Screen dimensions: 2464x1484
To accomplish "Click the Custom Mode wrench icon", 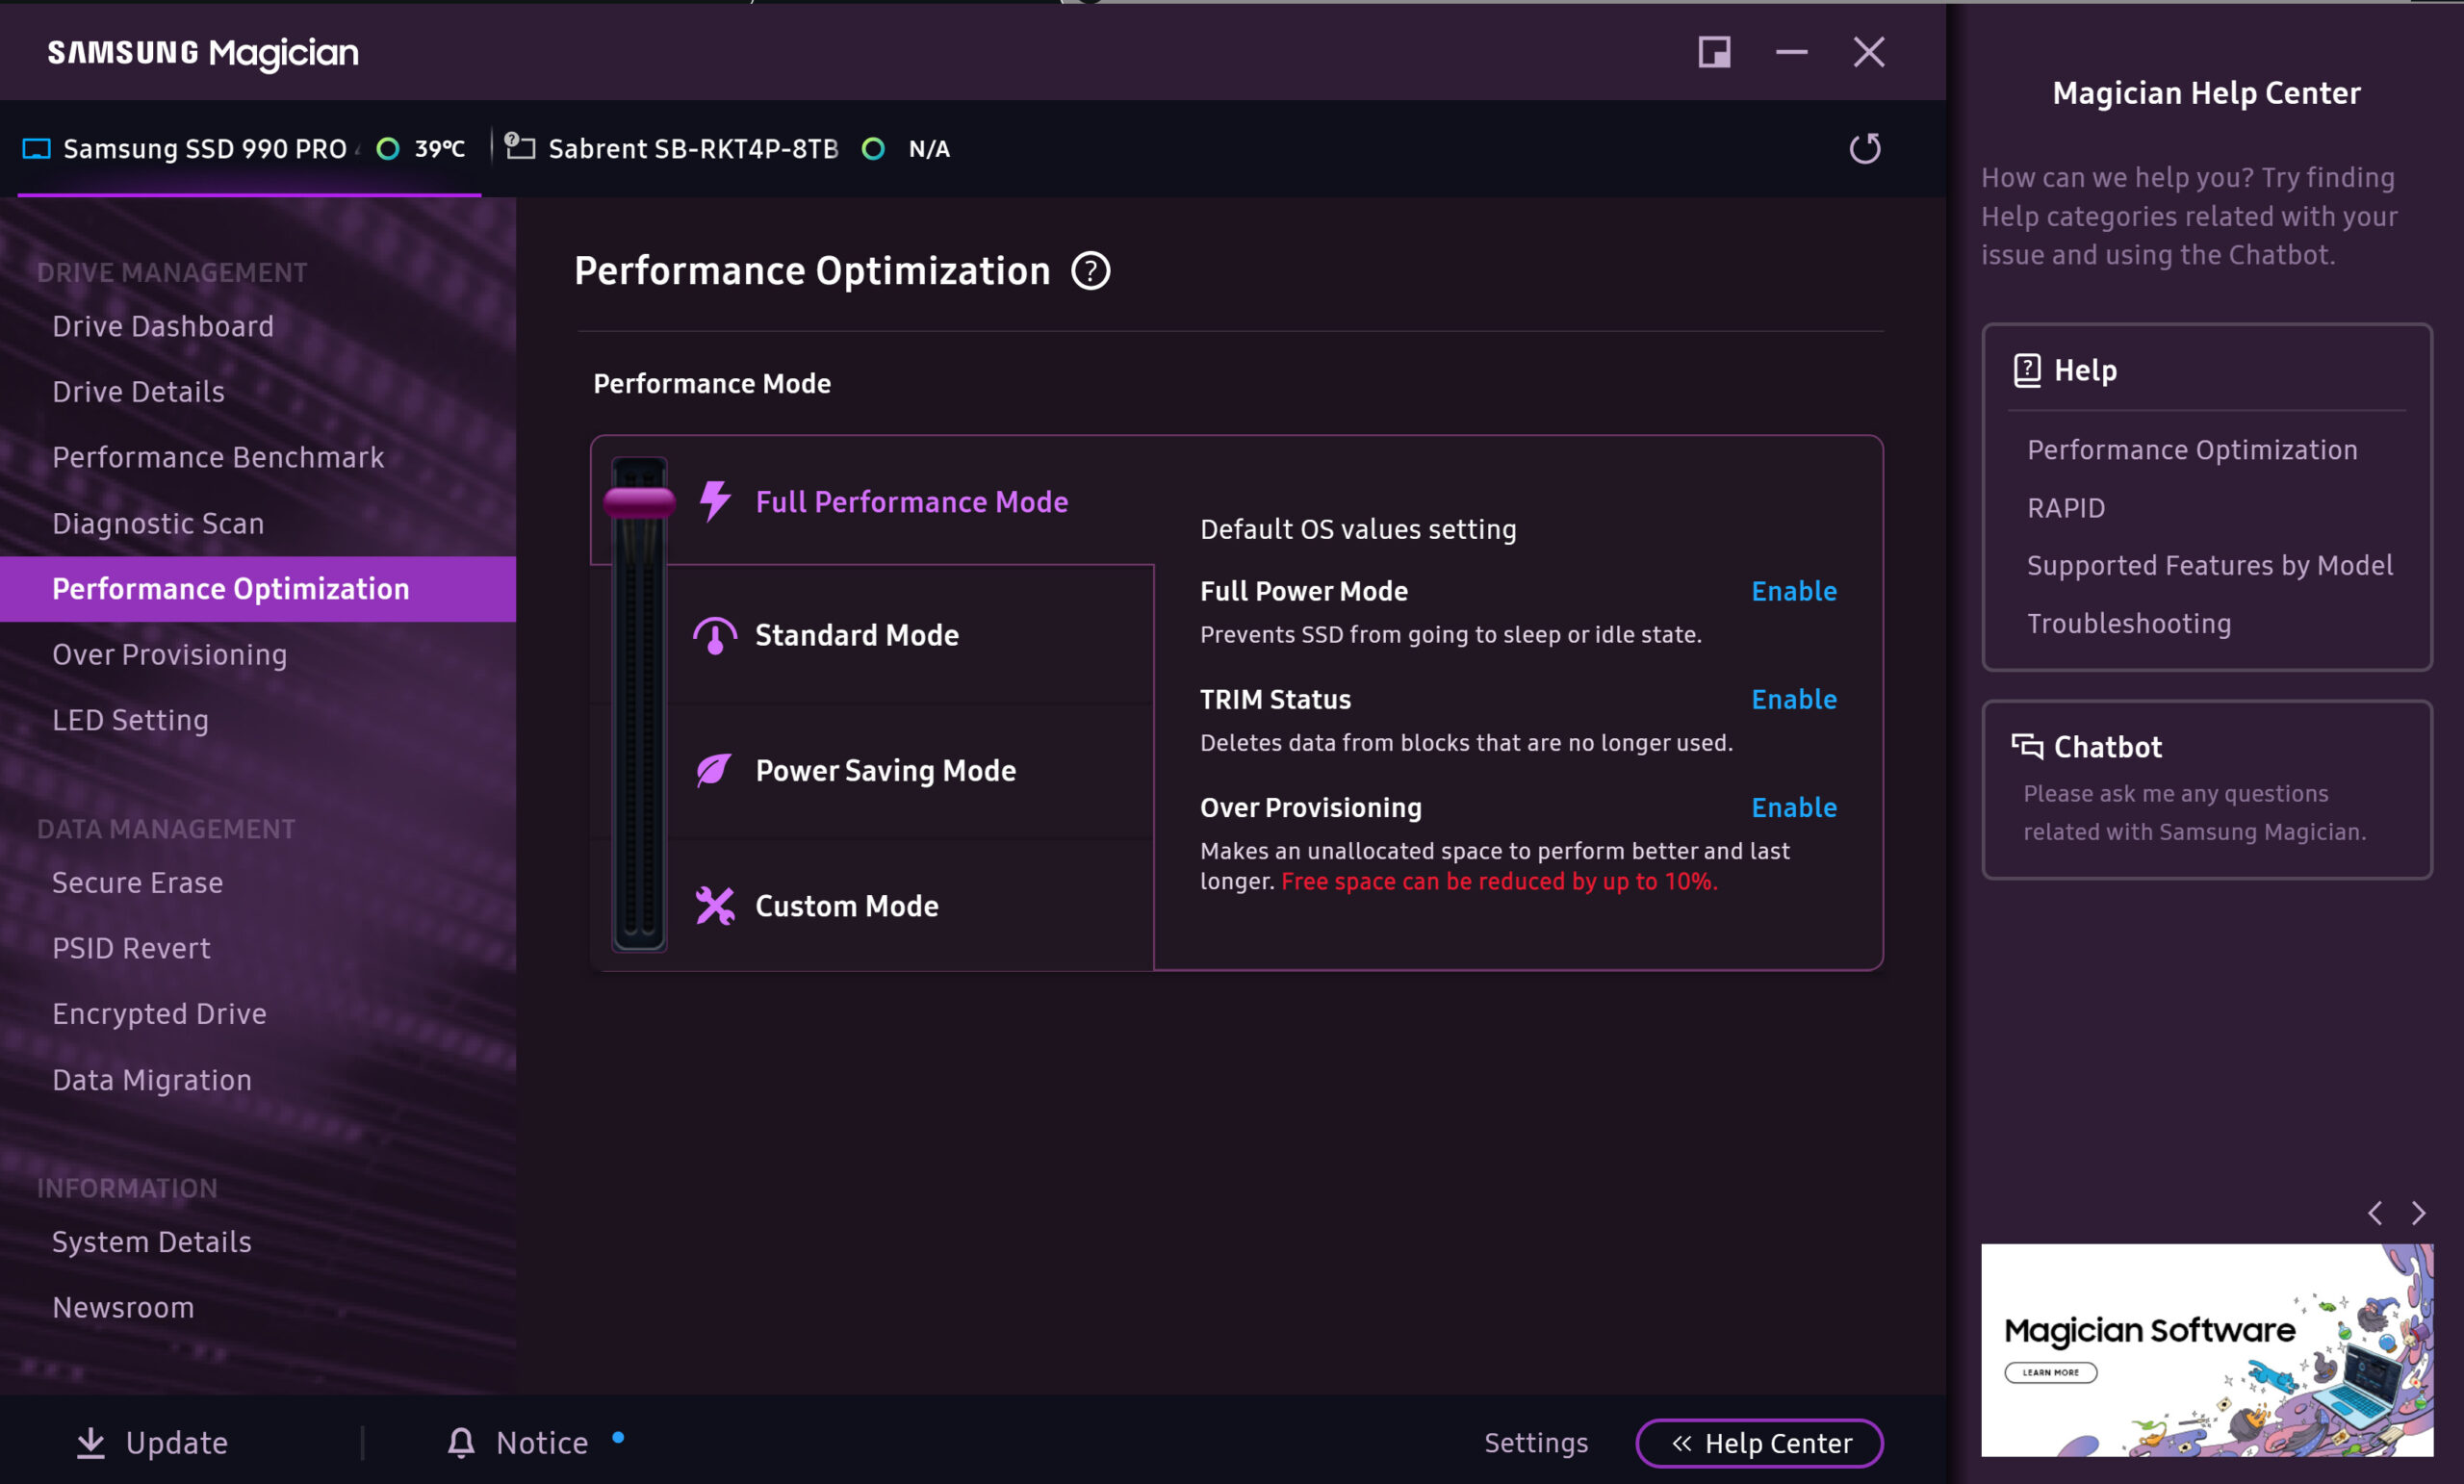I will [715, 906].
